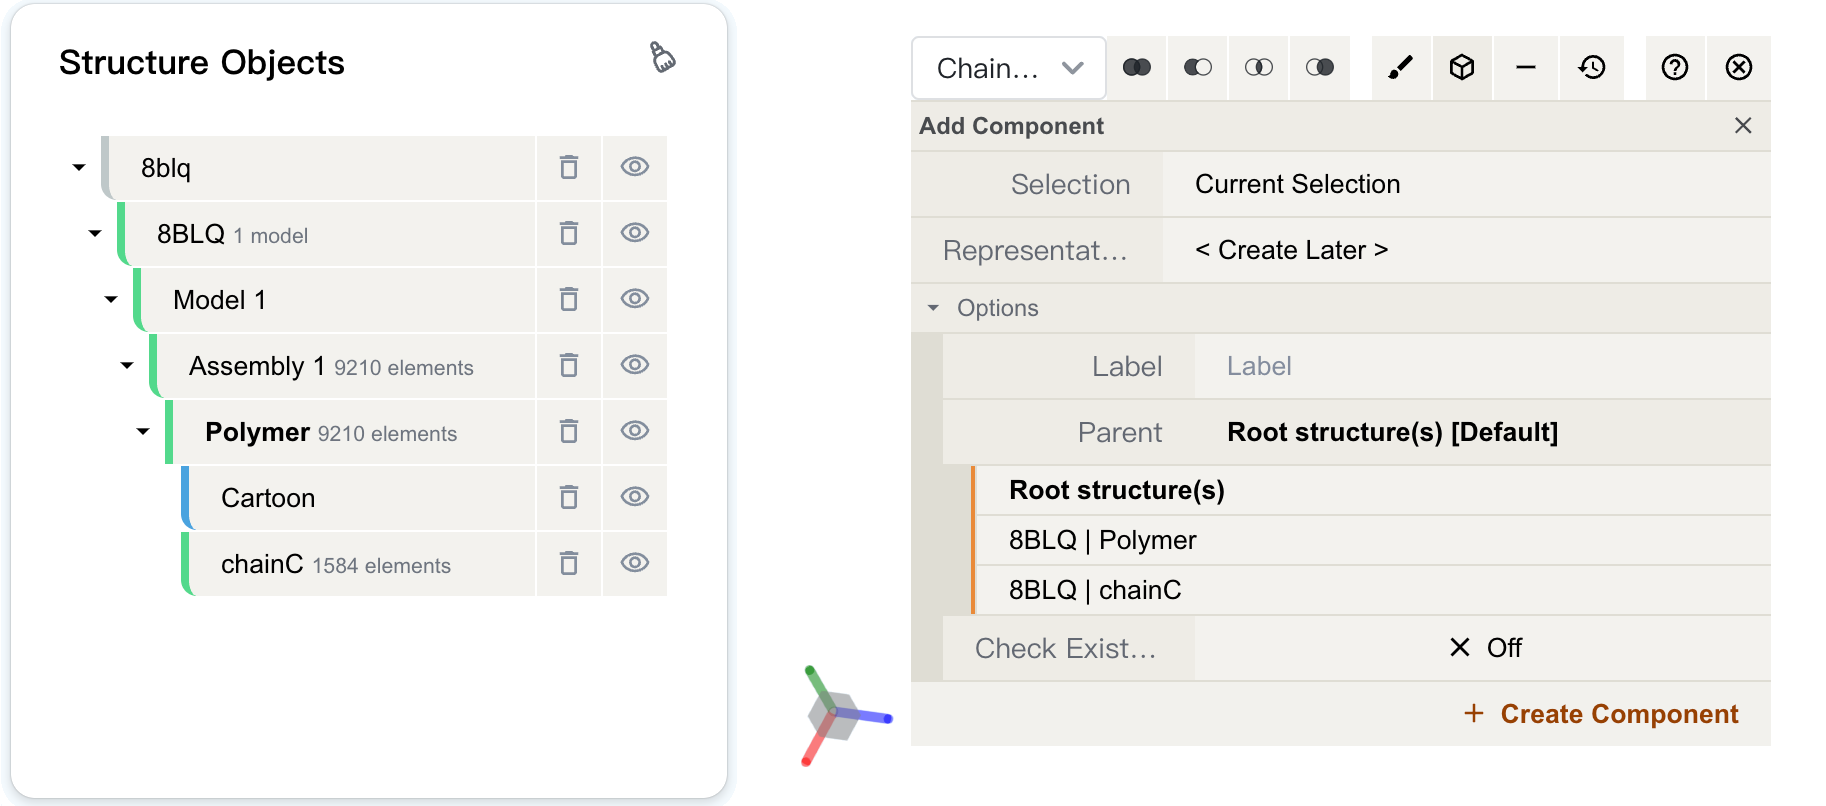Collapse the Assembly 1 tree node

click(127, 365)
